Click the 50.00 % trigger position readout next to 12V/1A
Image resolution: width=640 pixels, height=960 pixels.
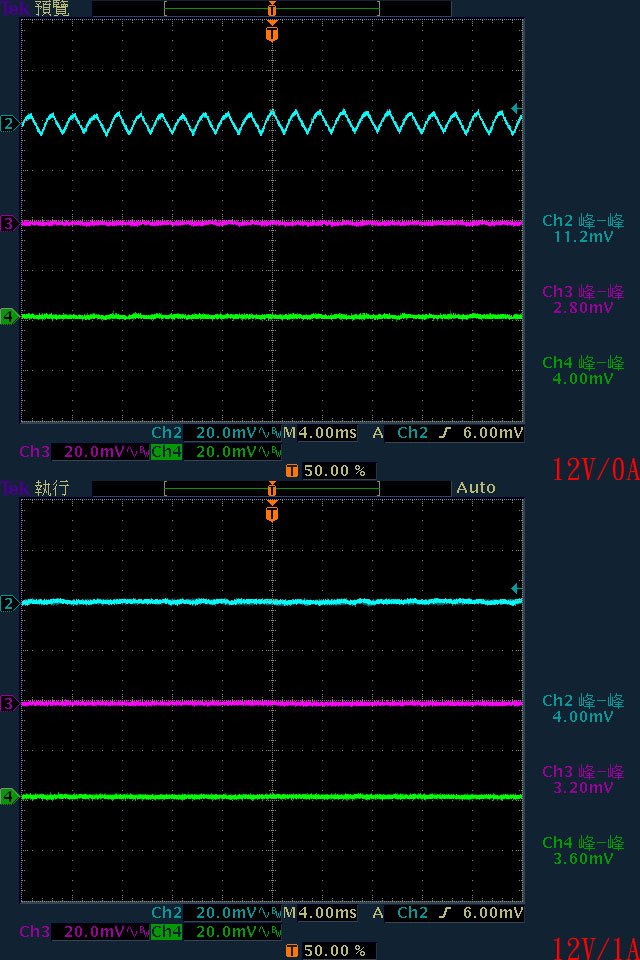(331, 951)
